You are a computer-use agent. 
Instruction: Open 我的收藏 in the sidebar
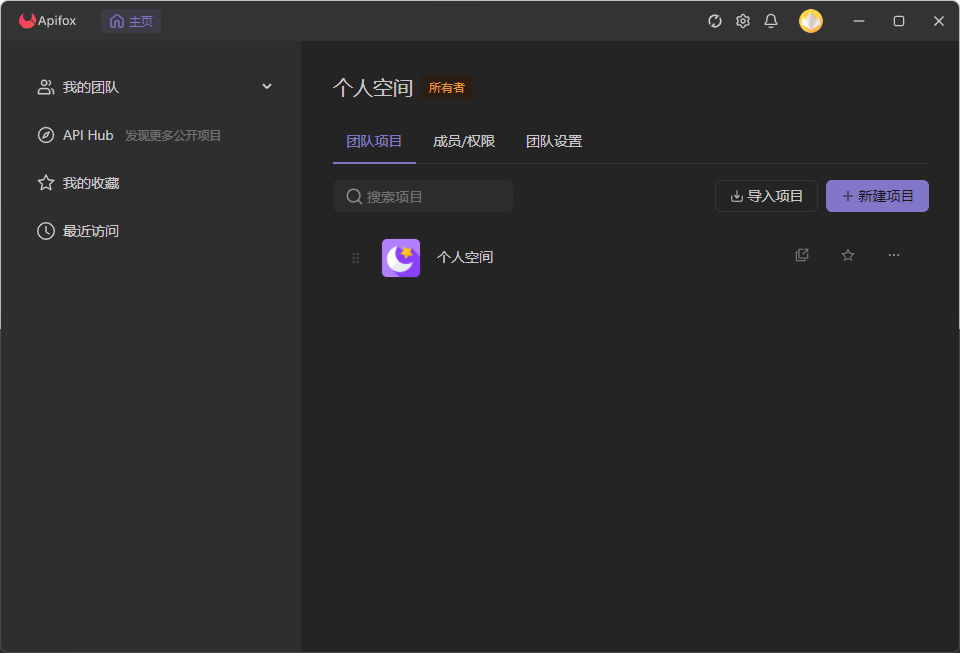point(90,183)
